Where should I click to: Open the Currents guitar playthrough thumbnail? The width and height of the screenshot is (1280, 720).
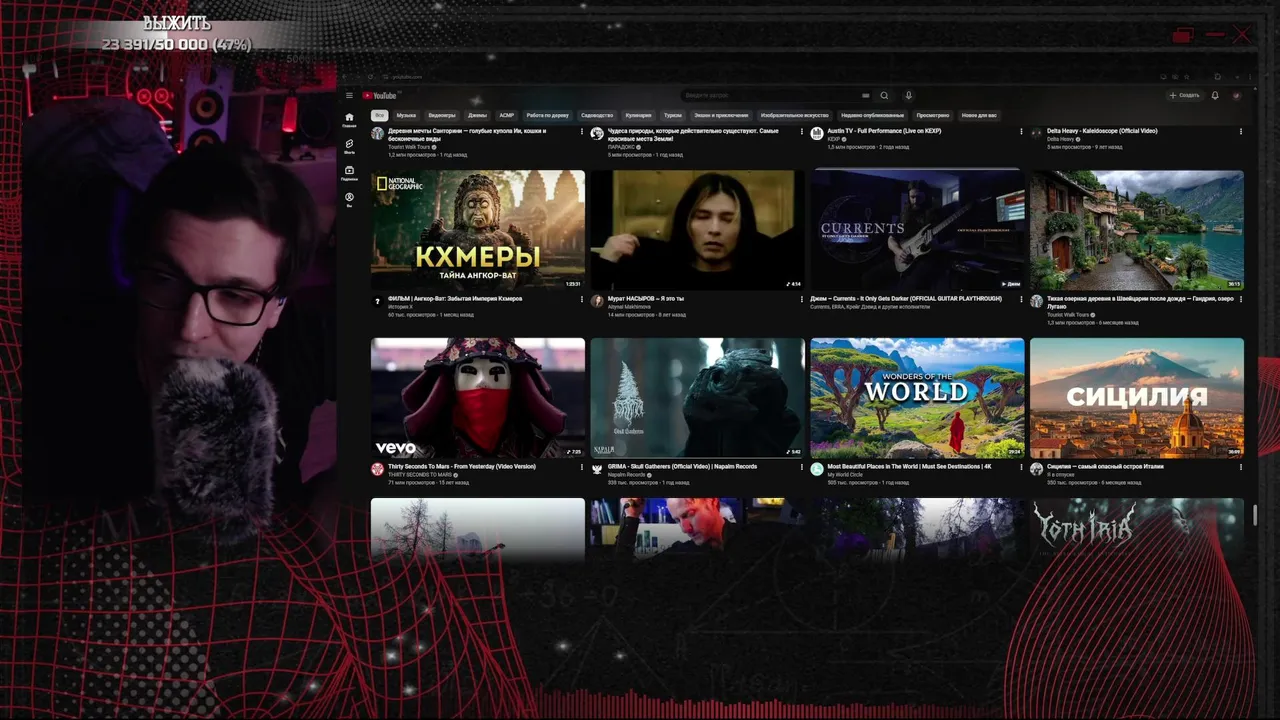pos(917,230)
